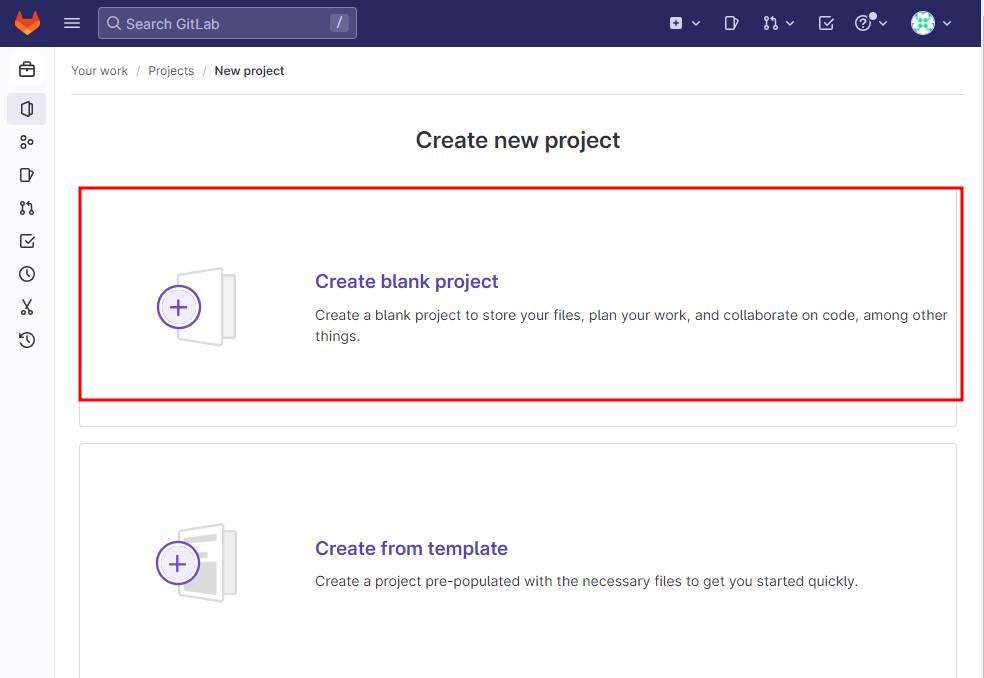984x678 pixels.
Task: Click the slash shortcut badge in search
Action: pos(339,23)
